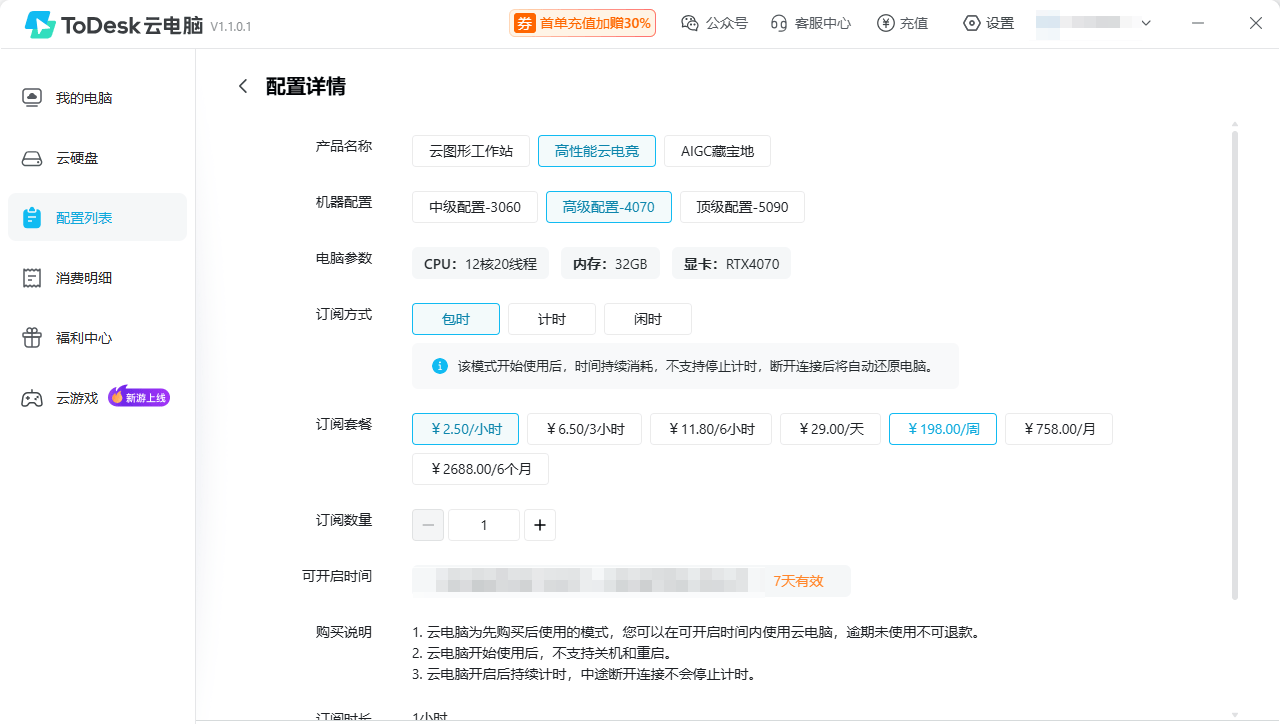
Task: Choose 高级配置-4070 machine configuration
Action: (x=609, y=207)
